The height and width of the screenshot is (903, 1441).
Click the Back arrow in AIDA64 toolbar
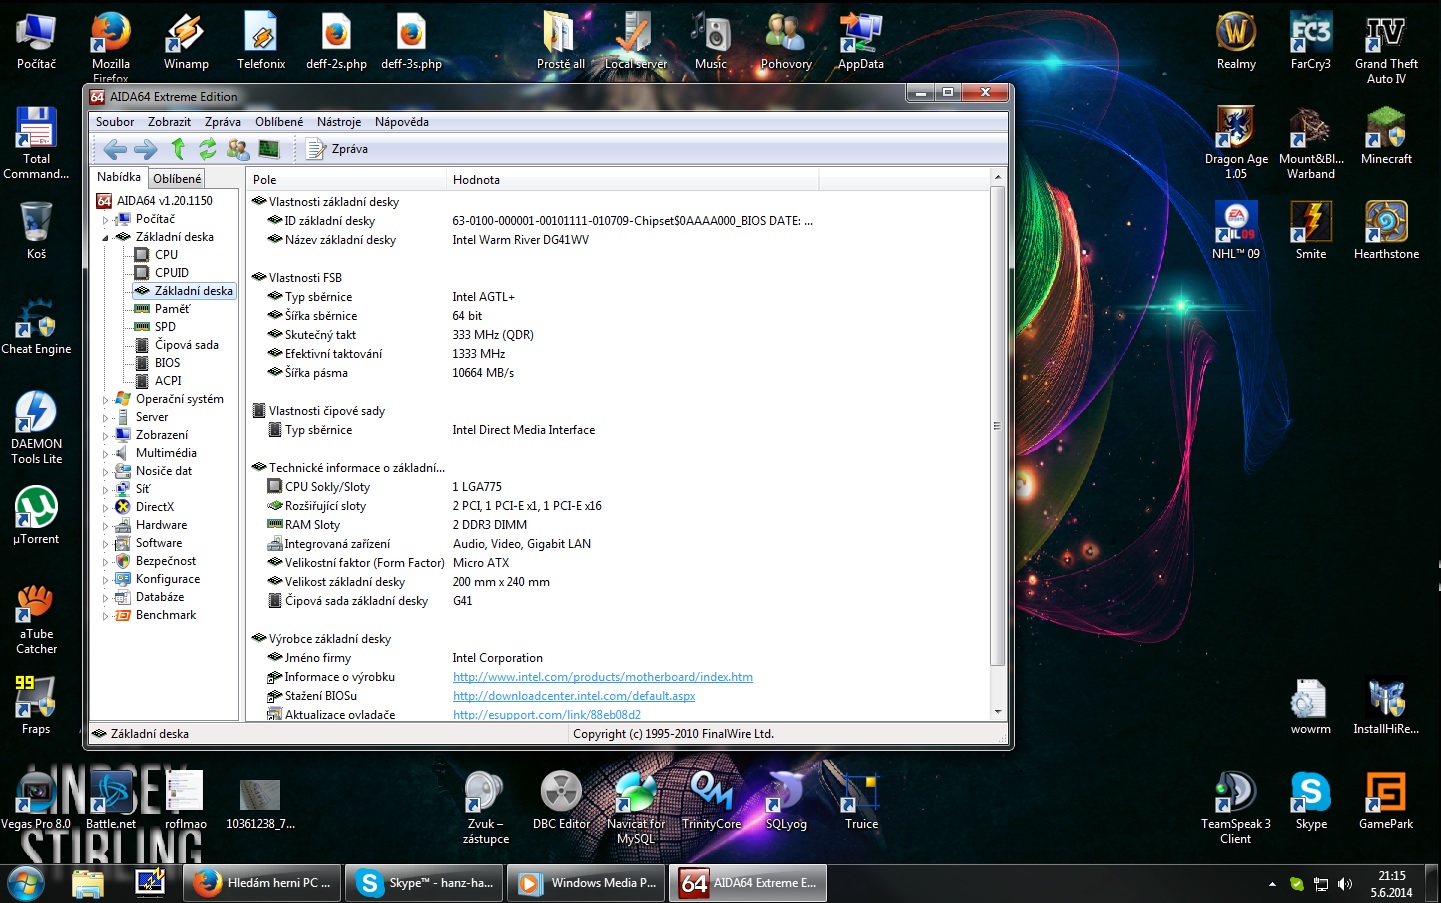[x=115, y=149]
